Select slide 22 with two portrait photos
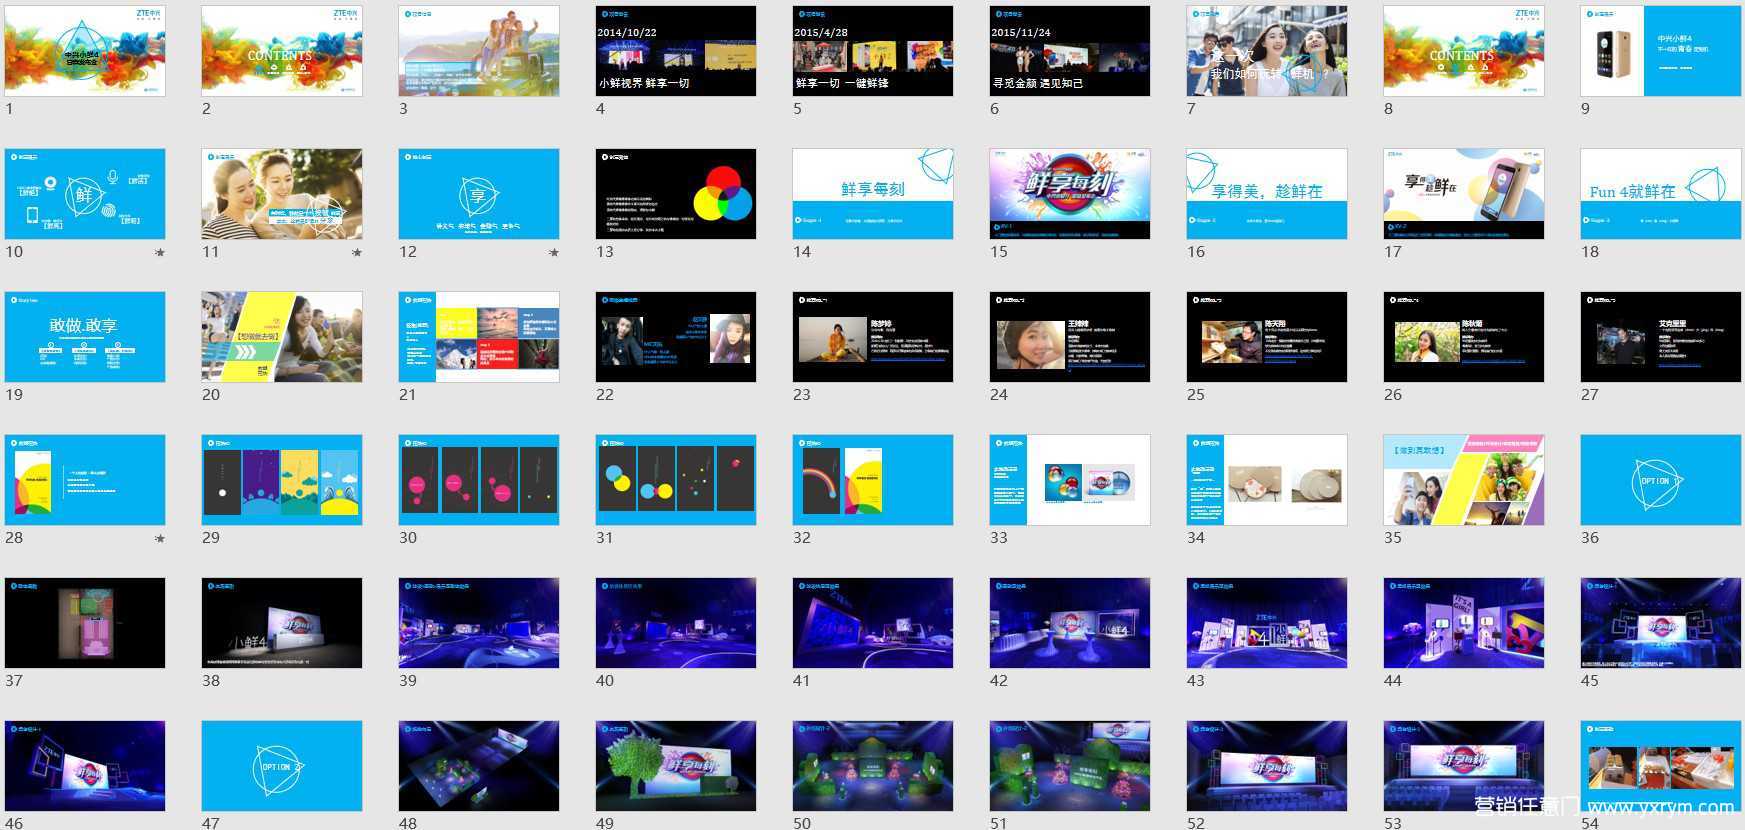This screenshot has width=1745, height=830. click(676, 337)
